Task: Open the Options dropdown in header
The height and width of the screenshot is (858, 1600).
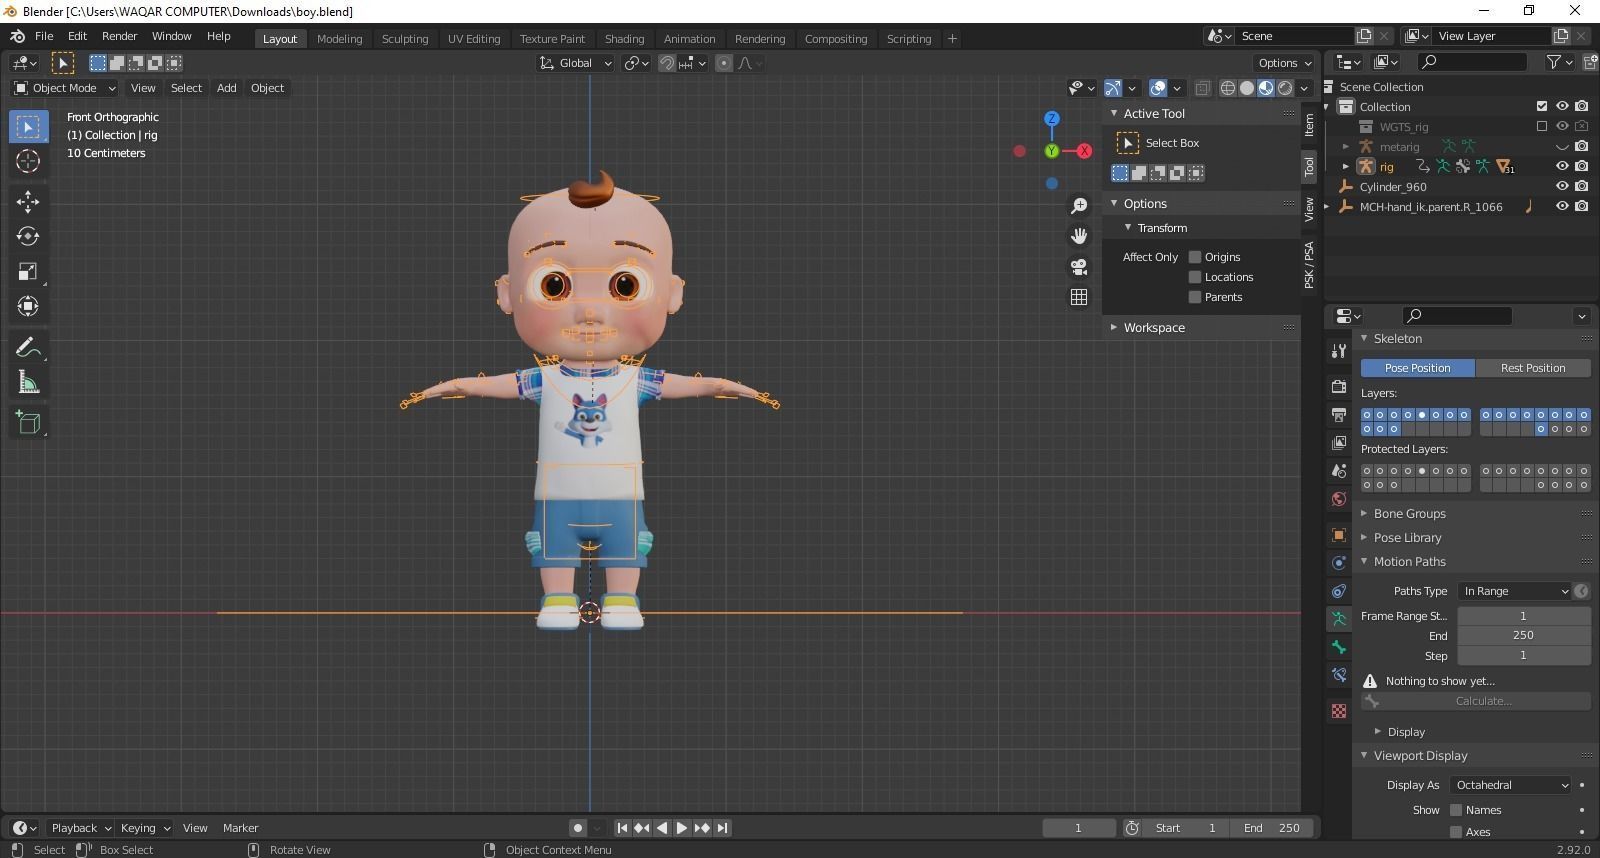Action: click(x=1285, y=63)
